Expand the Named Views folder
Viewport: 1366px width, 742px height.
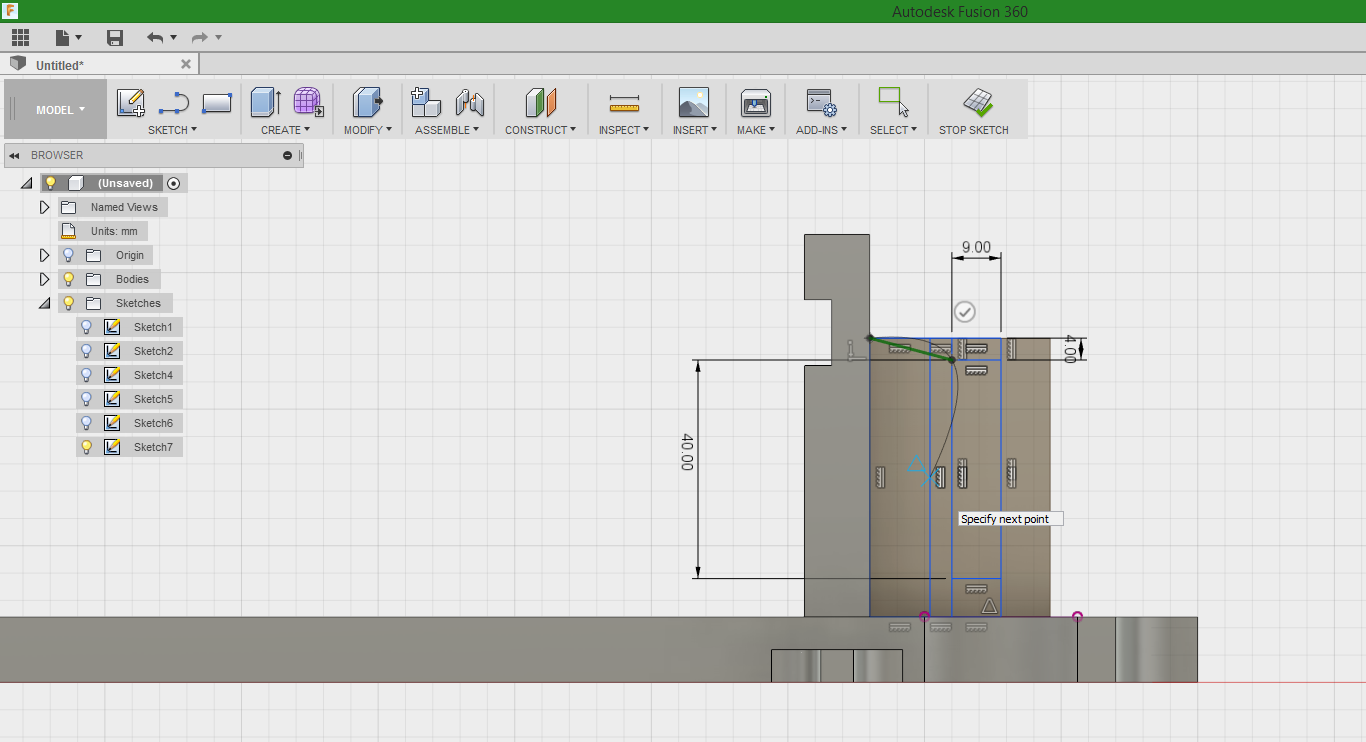coord(44,207)
